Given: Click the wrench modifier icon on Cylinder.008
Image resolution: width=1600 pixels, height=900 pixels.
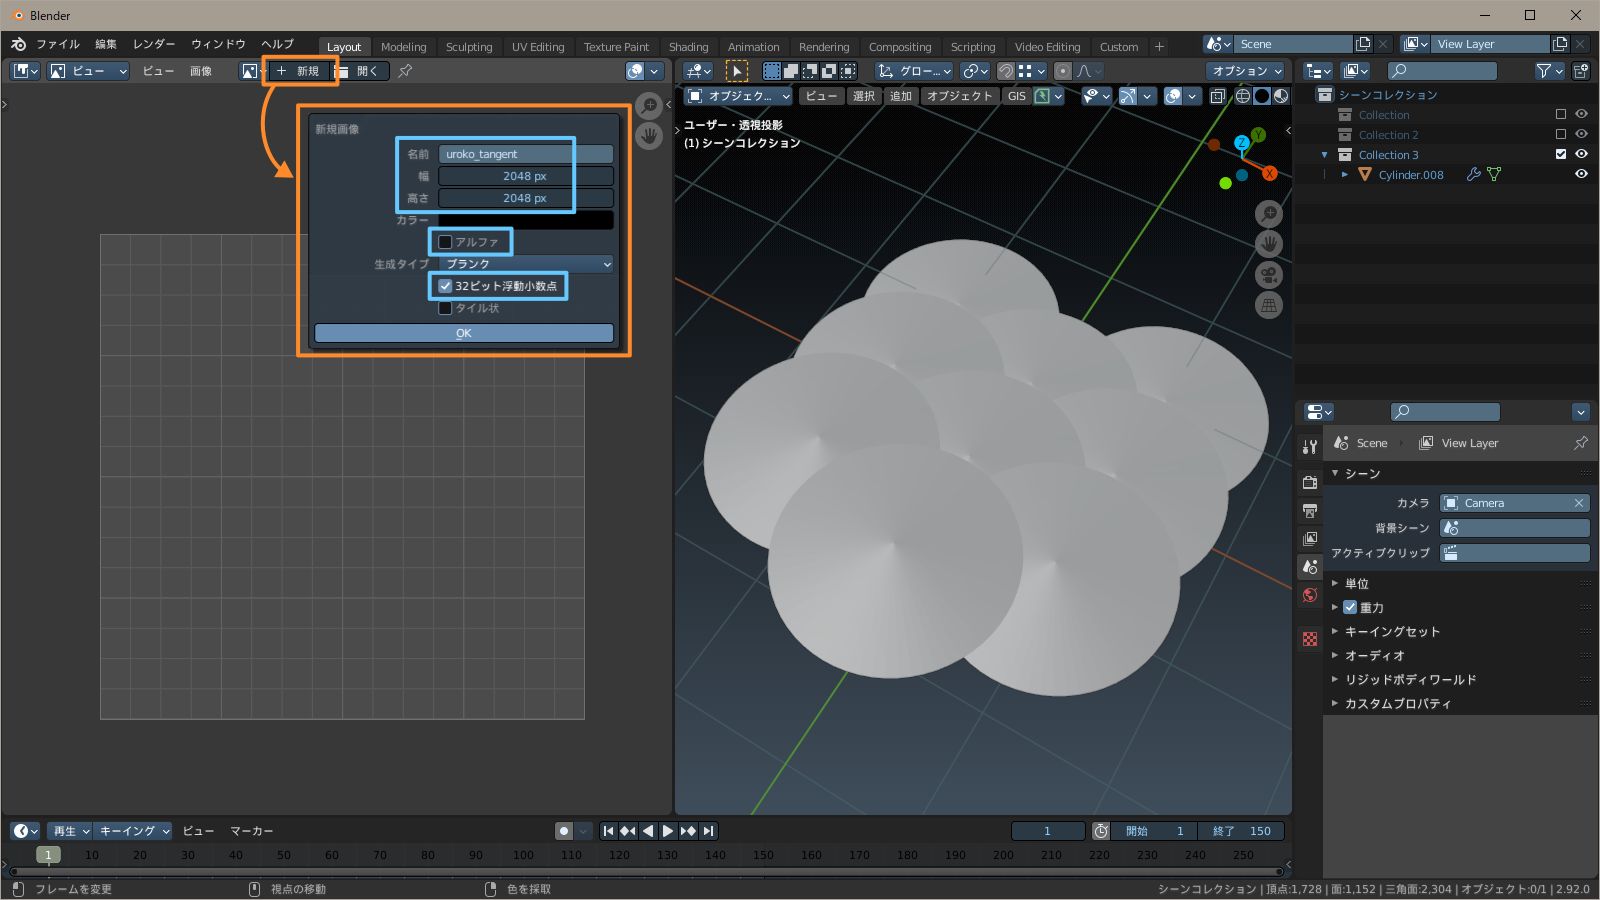Looking at the screenshot, I should [1473, 174].
